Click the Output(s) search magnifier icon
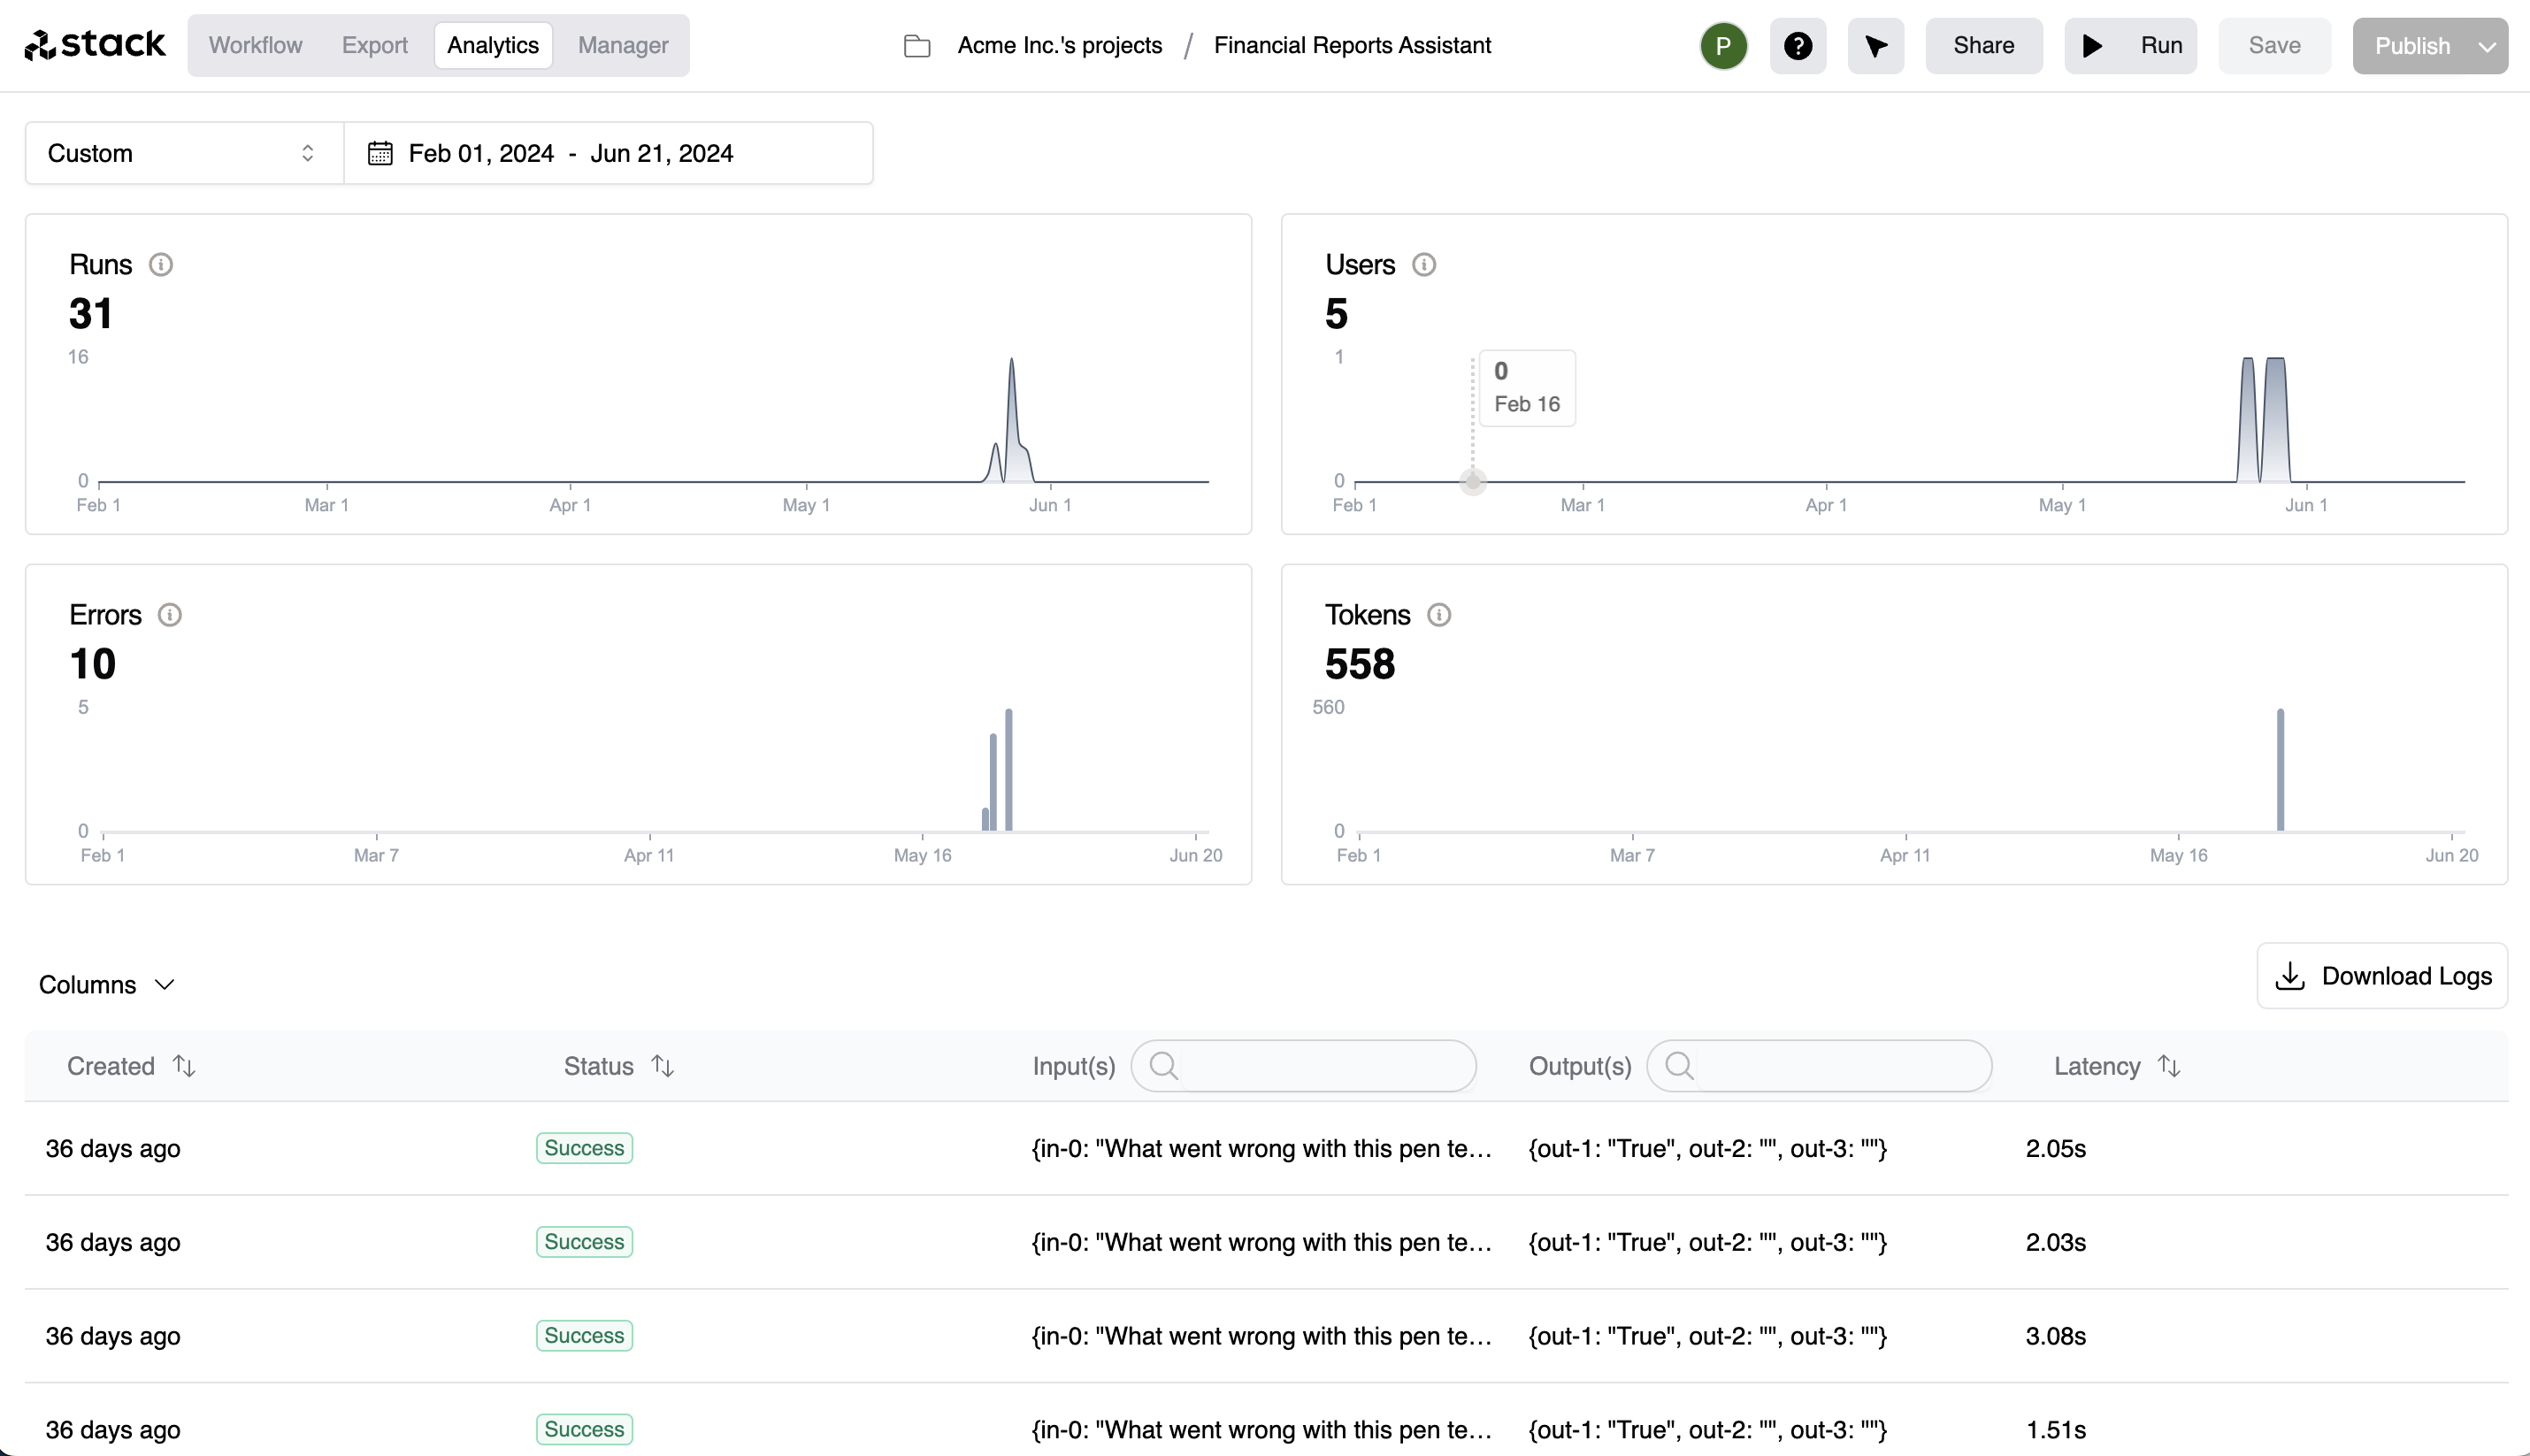Image resolution: width=2530 pixels, height=1456 pixels. 1680,1066
